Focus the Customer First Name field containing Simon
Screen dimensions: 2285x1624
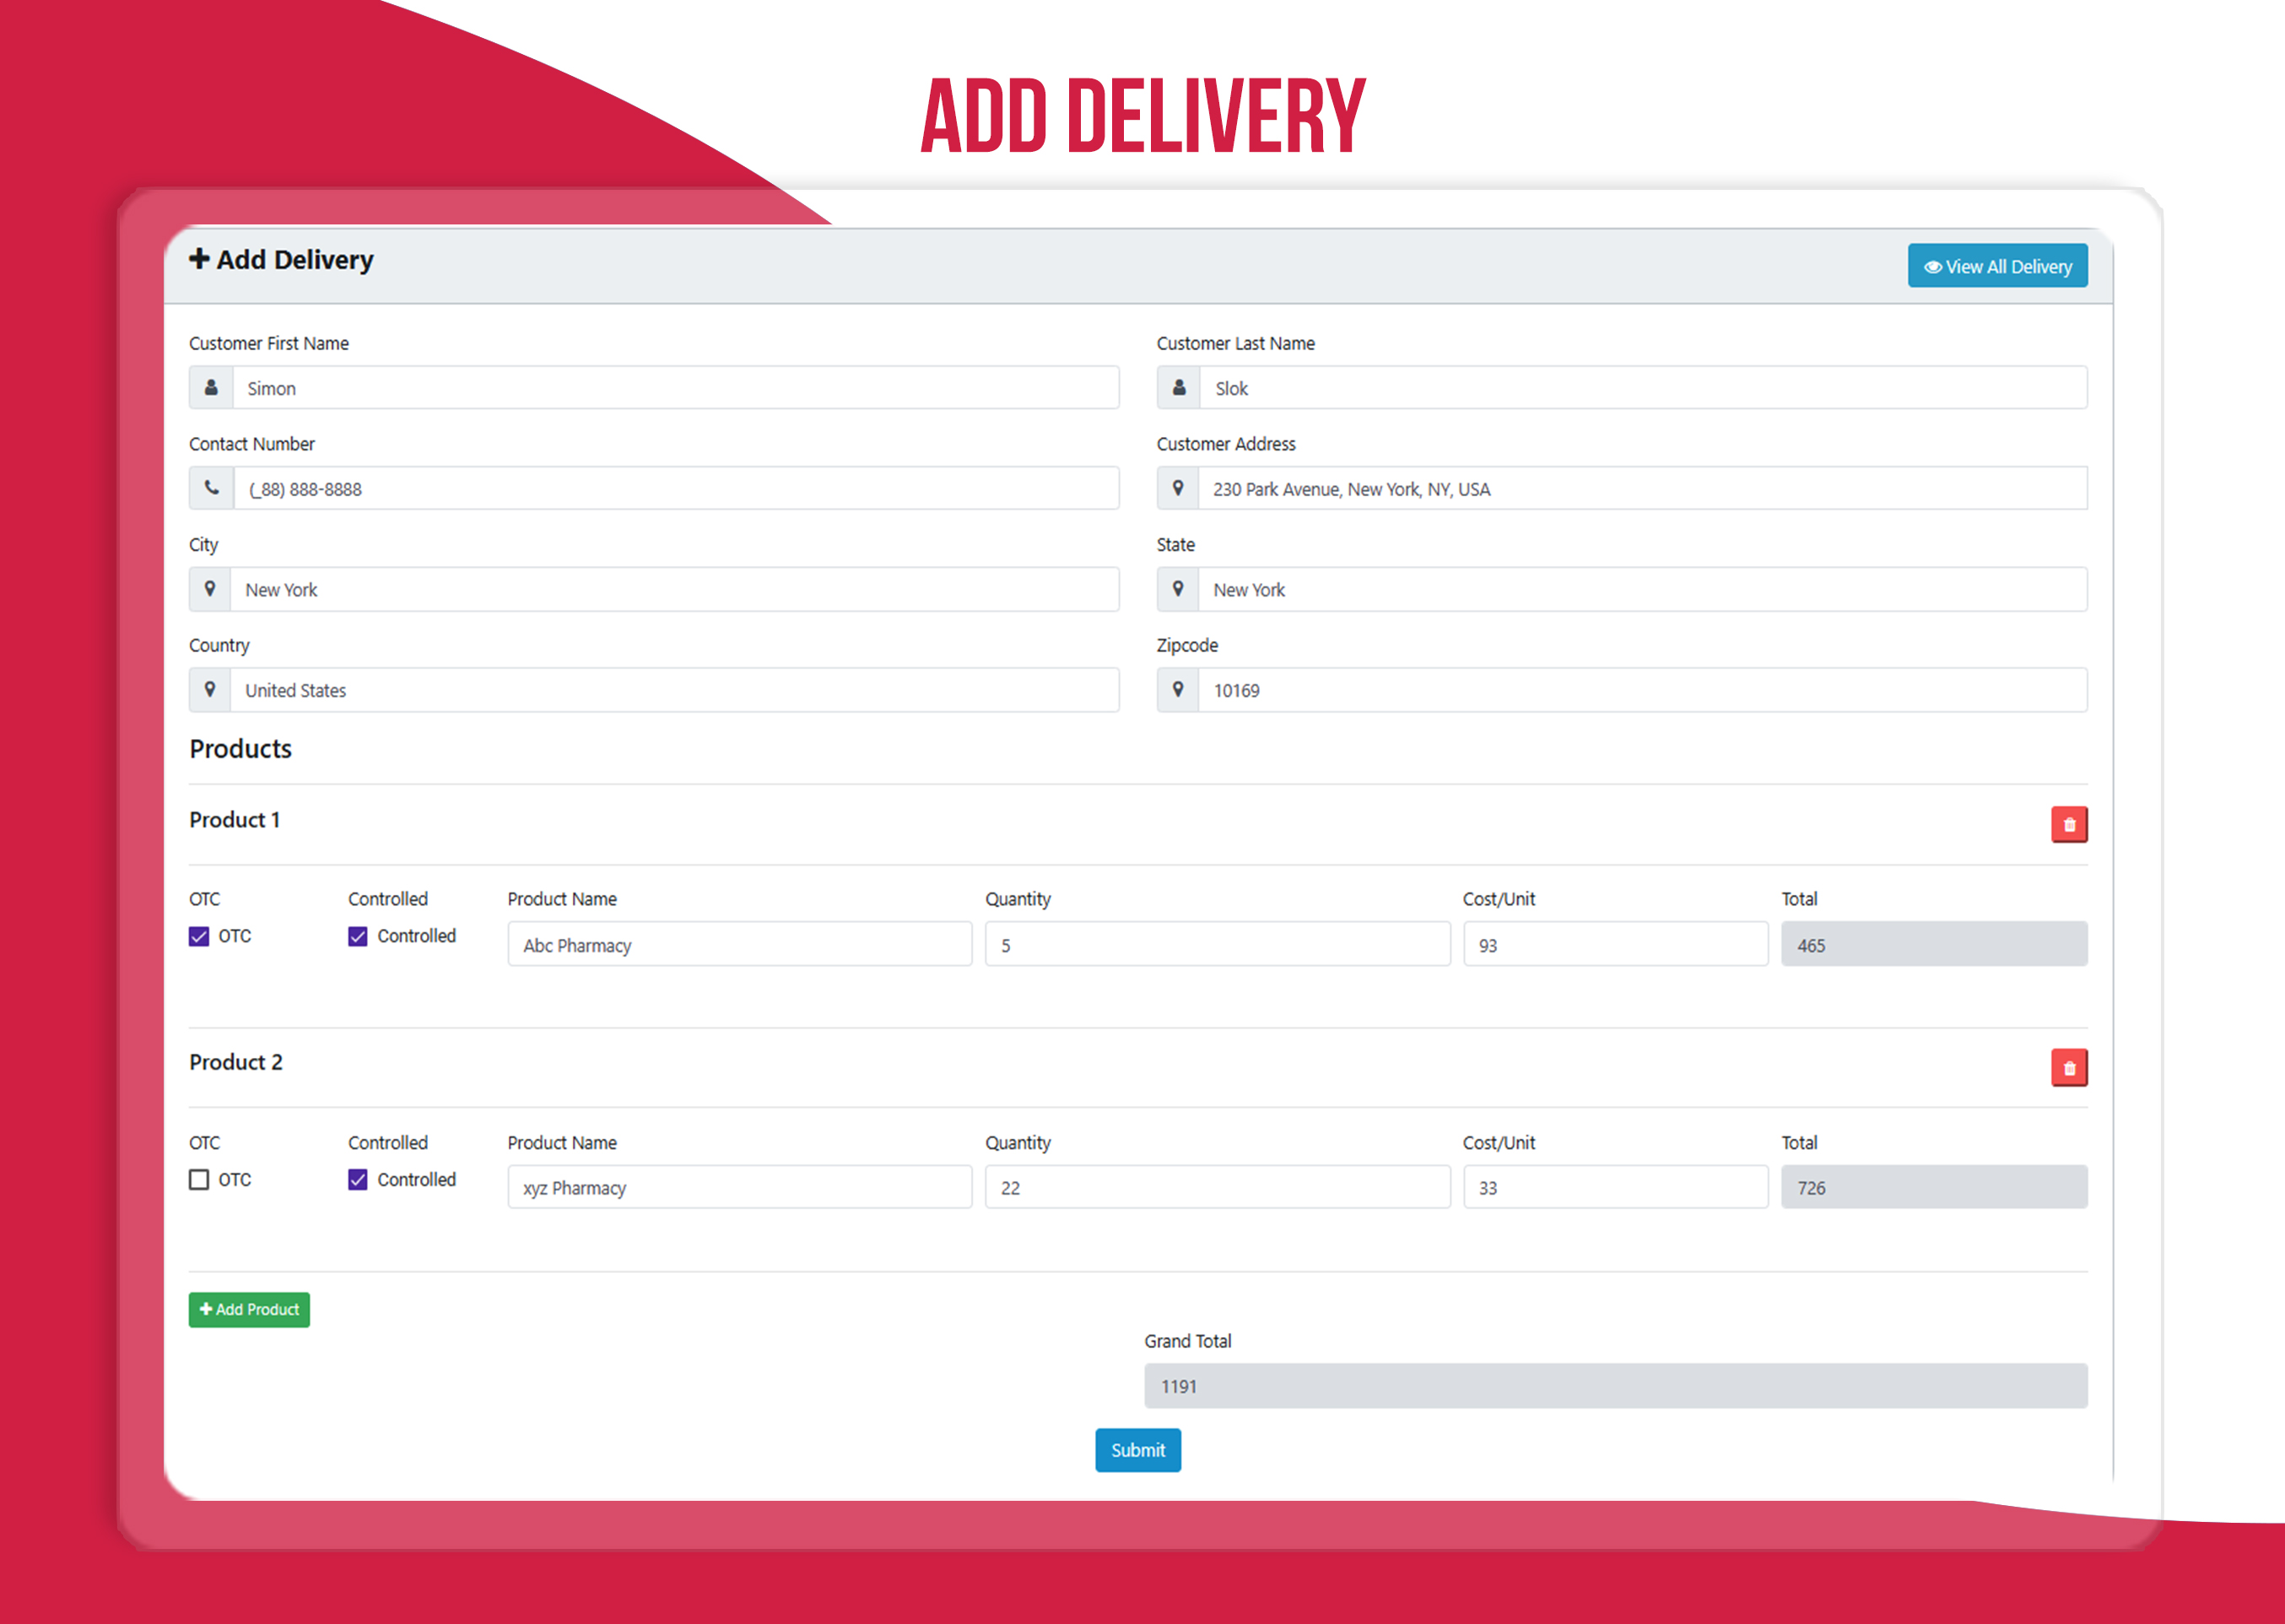(x=675, y=388)
